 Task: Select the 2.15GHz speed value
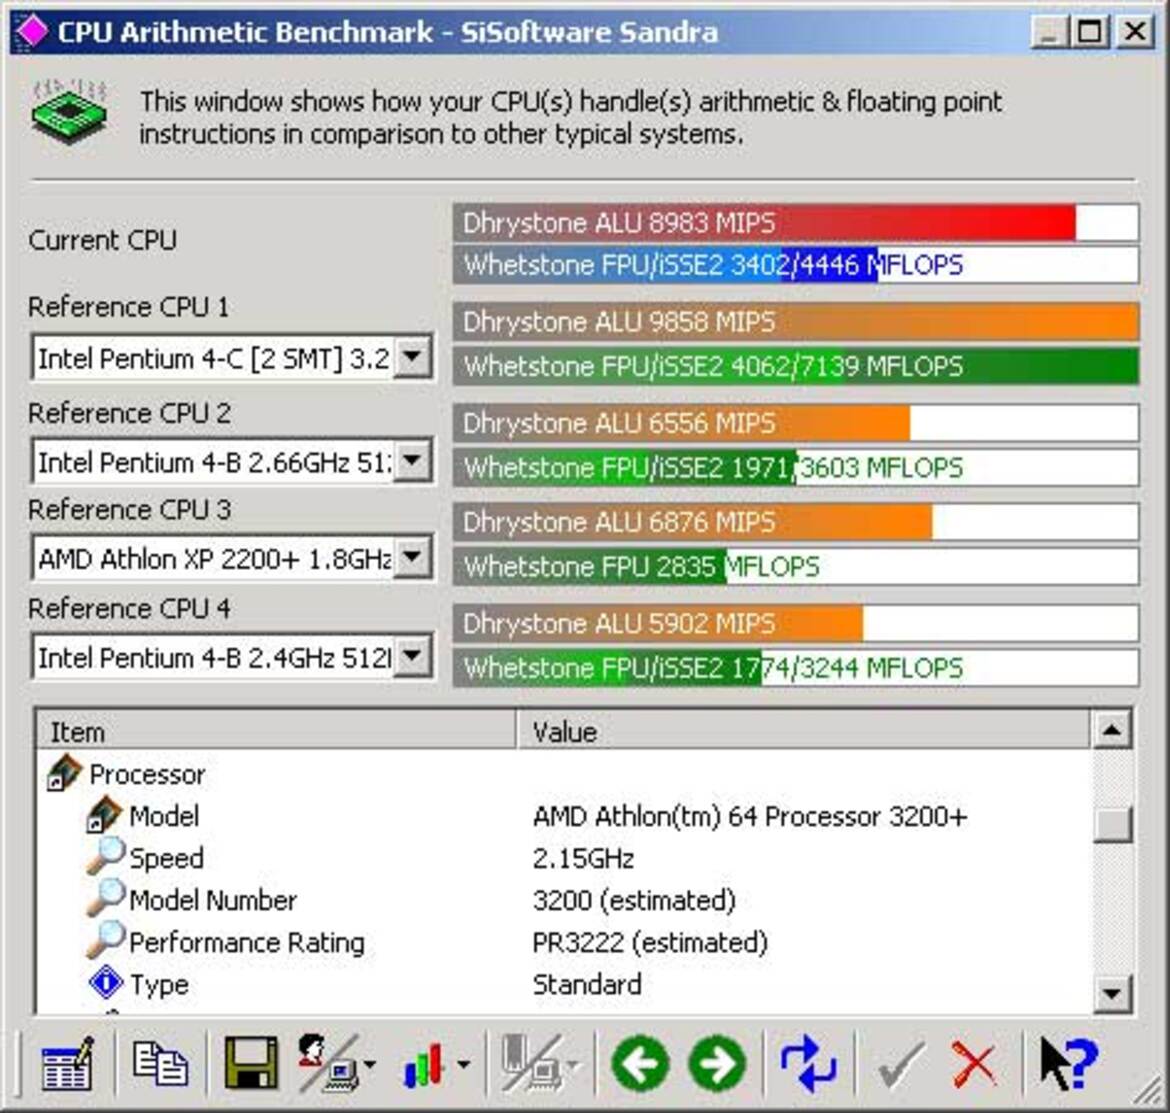584,858
